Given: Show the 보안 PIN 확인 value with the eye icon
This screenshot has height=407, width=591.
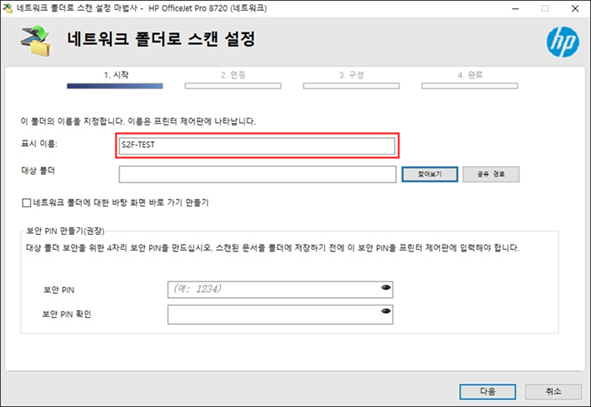Looking at the screenshot, I should pyautogui.click(x=386, y=311).
